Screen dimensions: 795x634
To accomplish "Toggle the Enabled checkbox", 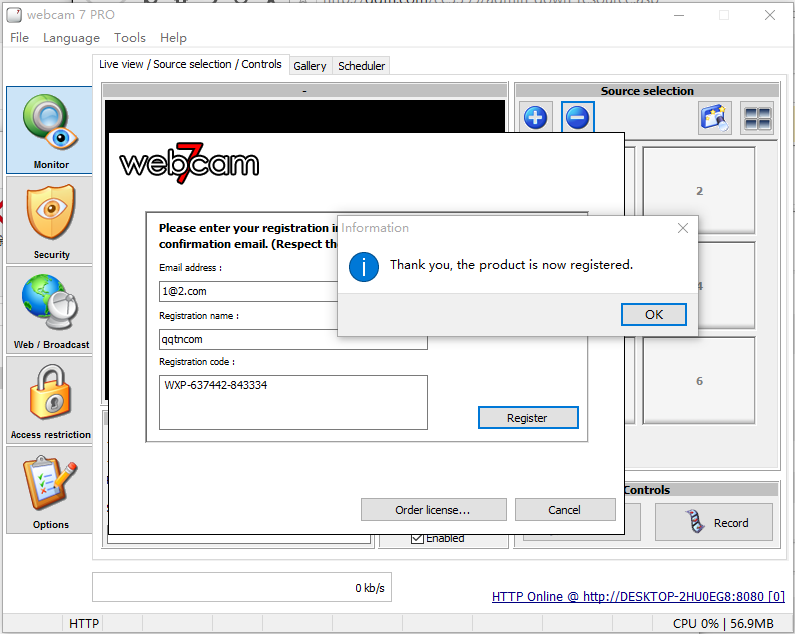I will coord(417,538).
